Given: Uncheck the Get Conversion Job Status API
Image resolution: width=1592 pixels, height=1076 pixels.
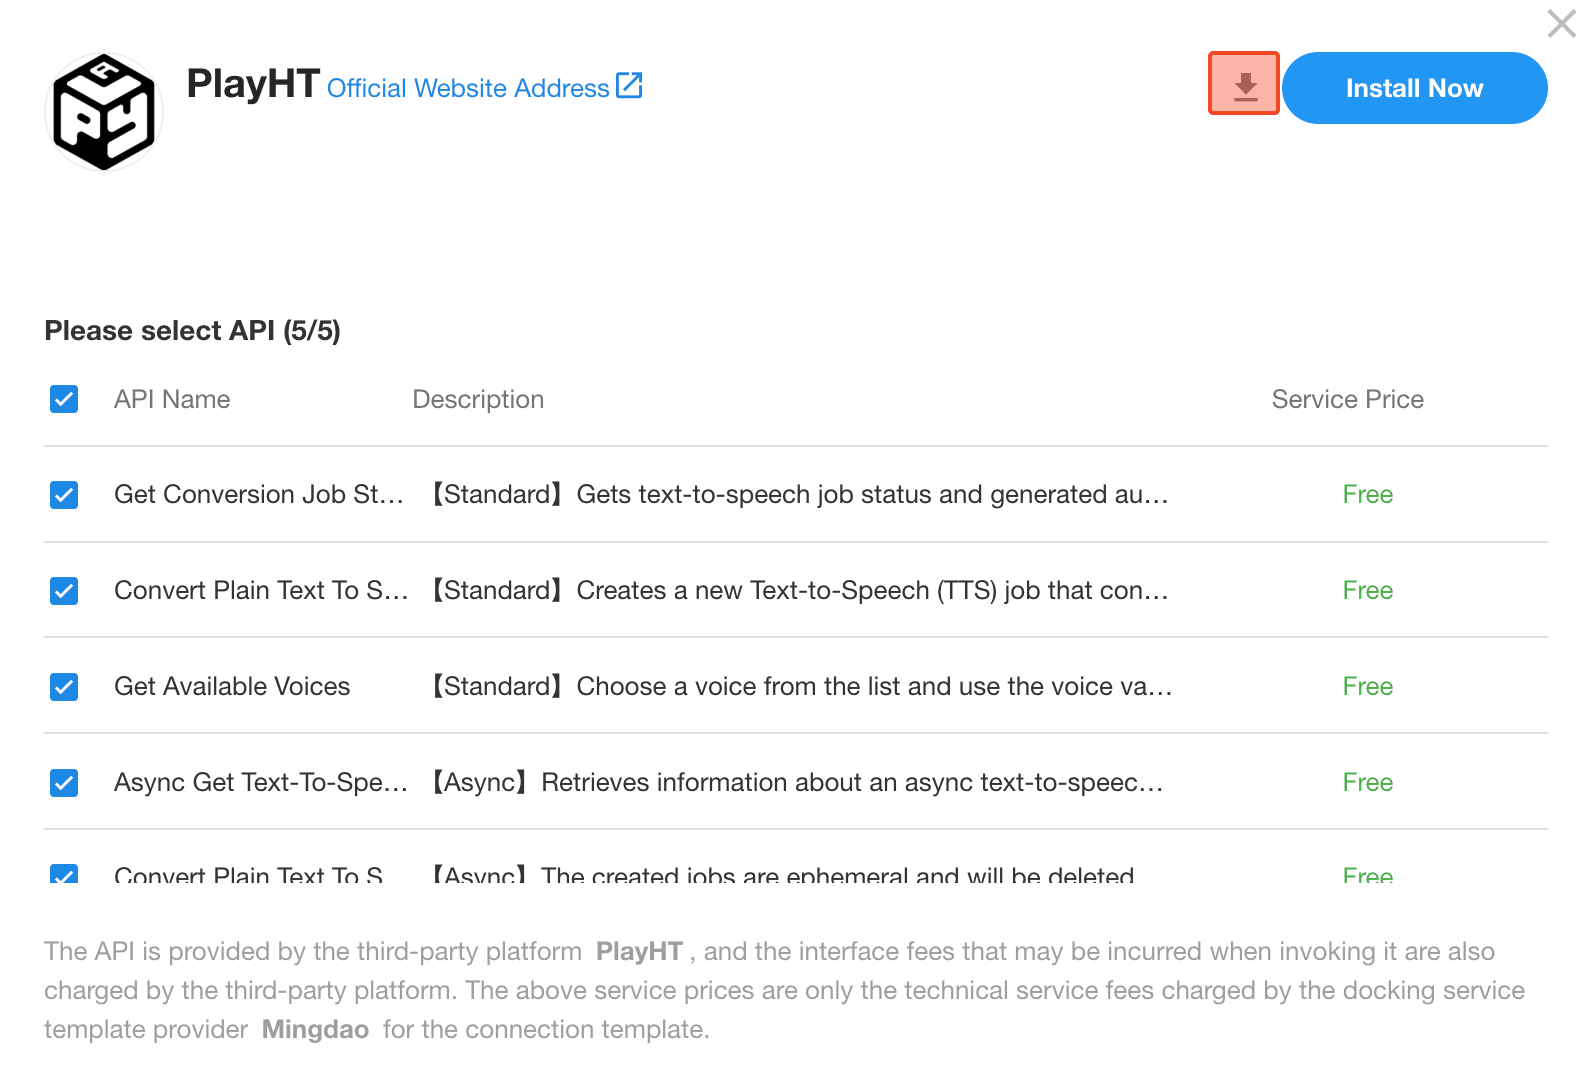Looking at the screenshot, I should click(x=64, y=495).
